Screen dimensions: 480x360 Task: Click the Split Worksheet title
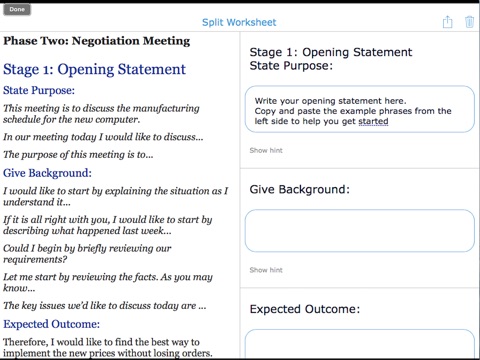click(239, 22)
